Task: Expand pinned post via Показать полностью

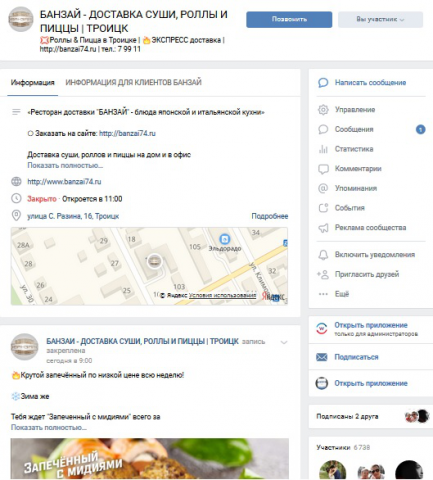Action: 49,427
